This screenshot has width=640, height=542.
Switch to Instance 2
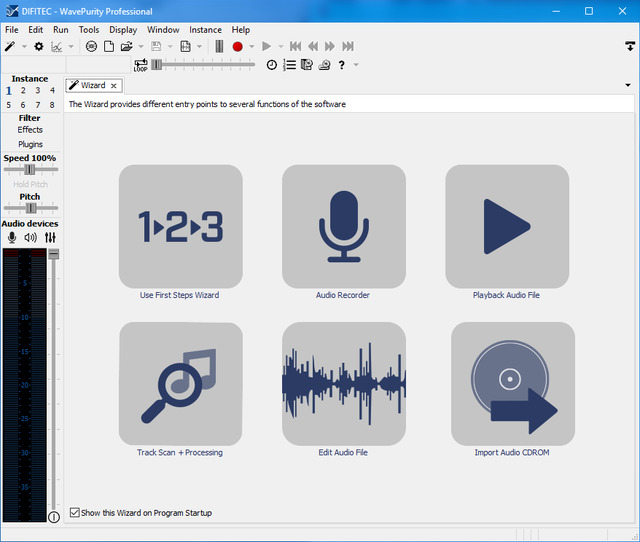pyautogui.click(x=23, y=91)
